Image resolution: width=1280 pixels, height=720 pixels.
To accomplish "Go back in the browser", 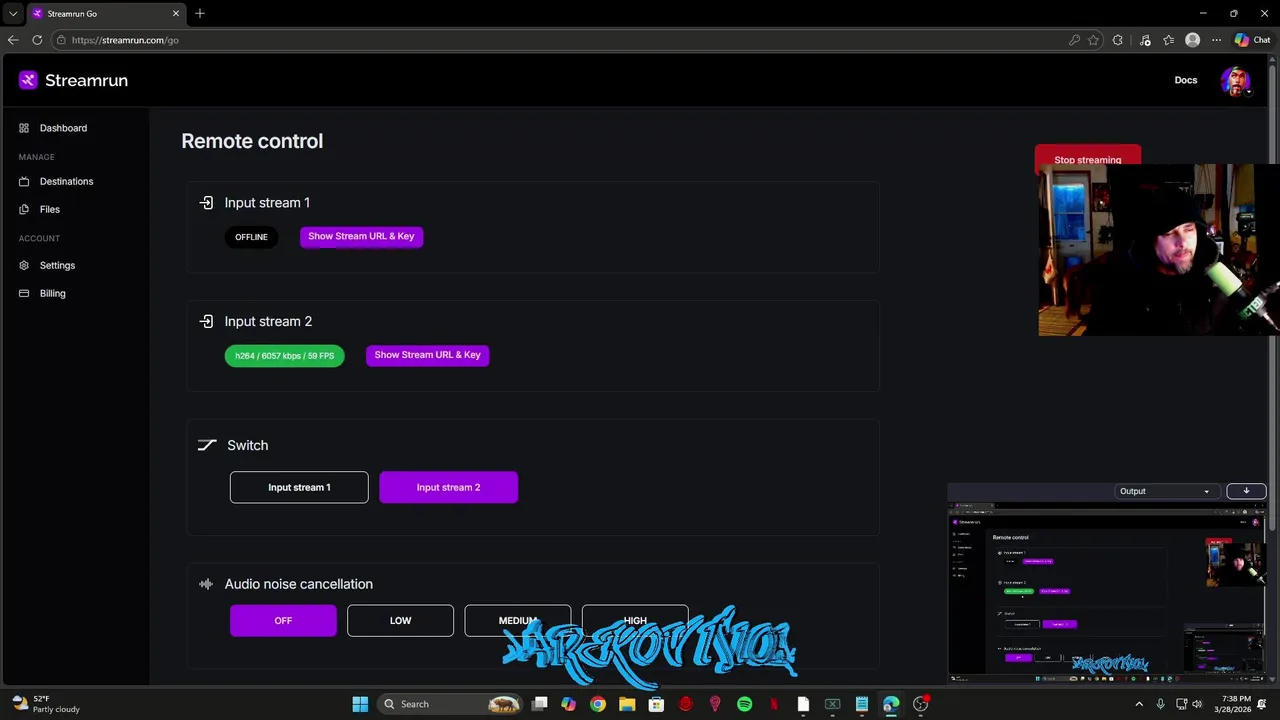I will pyautogui.click(x=13, y=40).
